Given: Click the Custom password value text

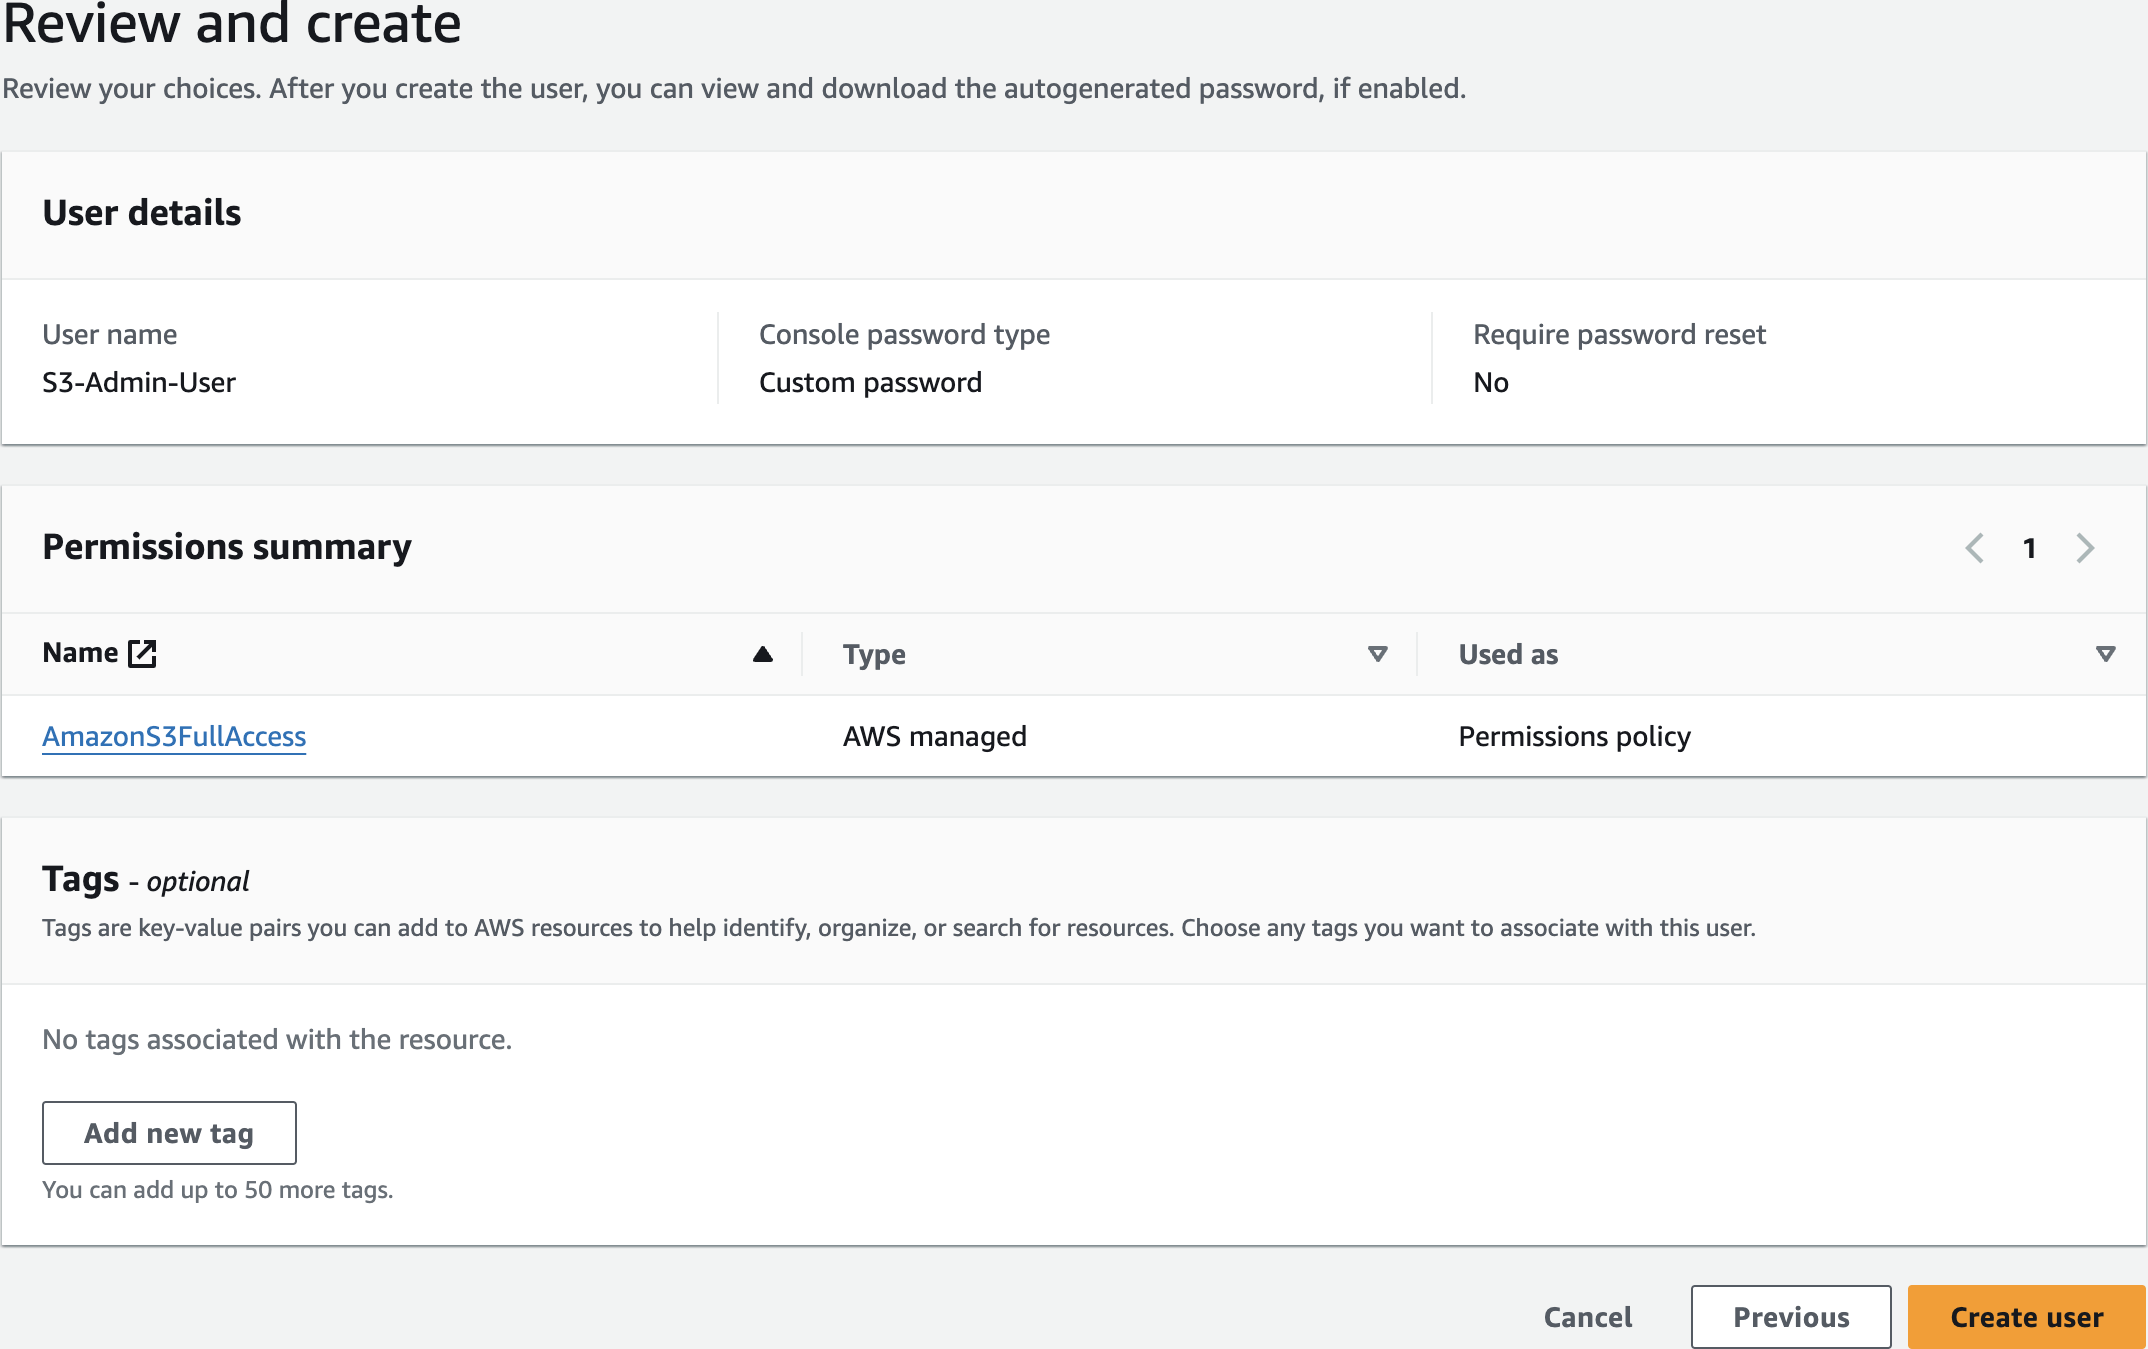Looking at the screenshot, I should (x=870, y=383).
